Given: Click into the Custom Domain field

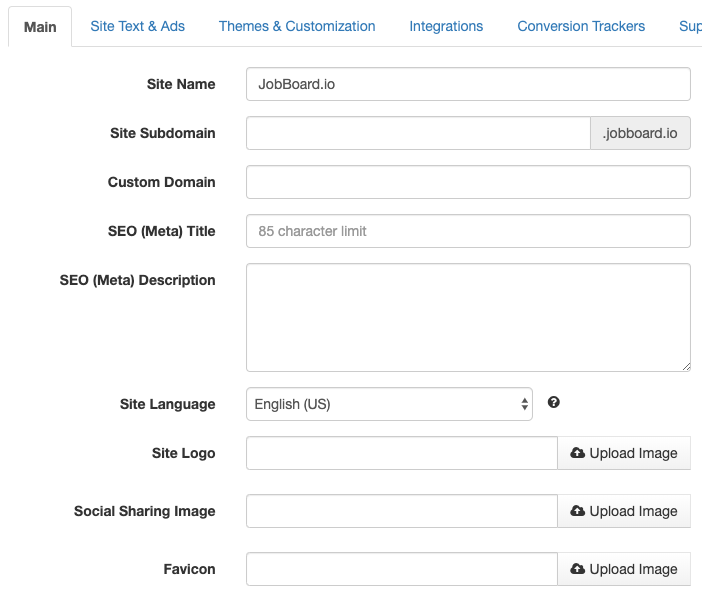Looking at the screenshot, I should pyautogui.click(x=468, y=182).
